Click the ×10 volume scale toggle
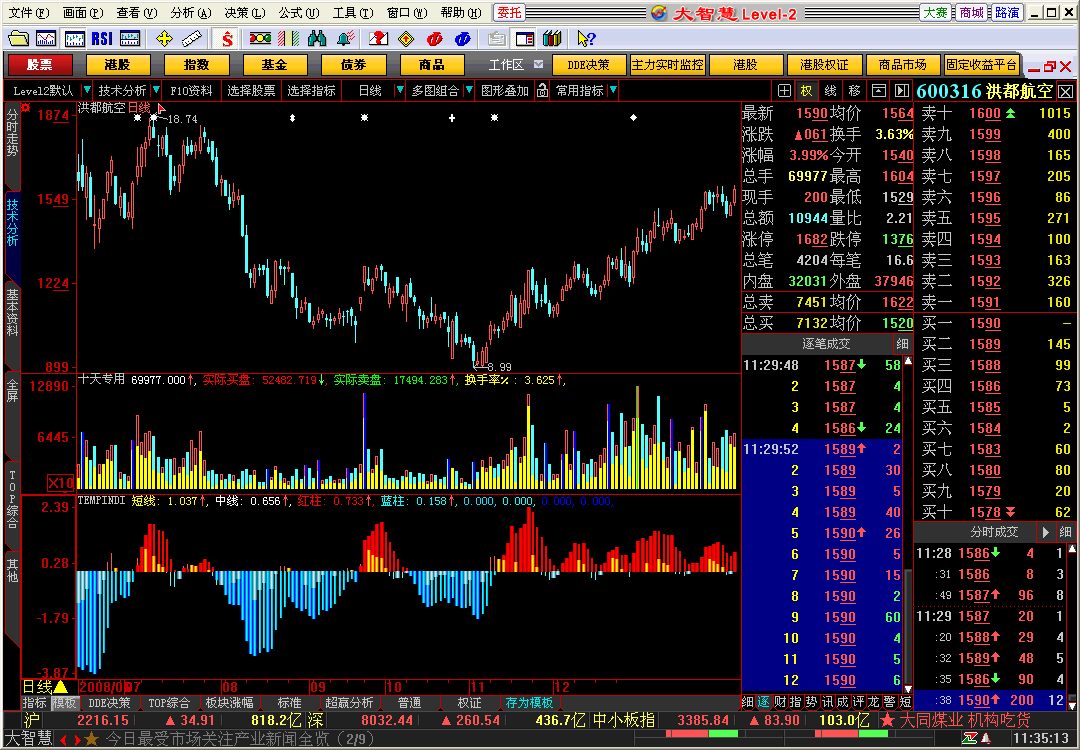This screenshot has height=750, width=1080. [60, 482]
